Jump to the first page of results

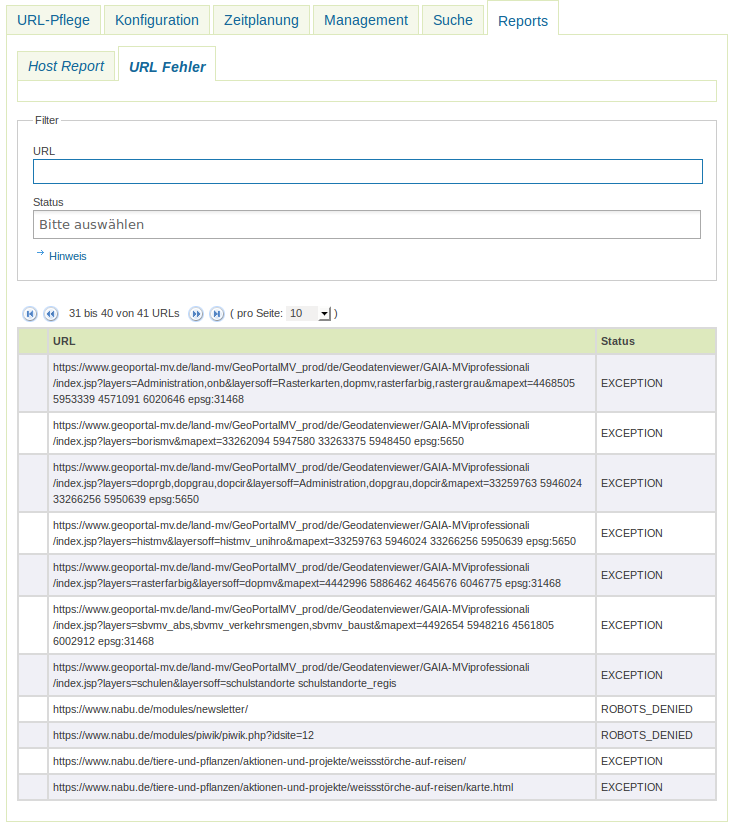(x=29, y=313)
